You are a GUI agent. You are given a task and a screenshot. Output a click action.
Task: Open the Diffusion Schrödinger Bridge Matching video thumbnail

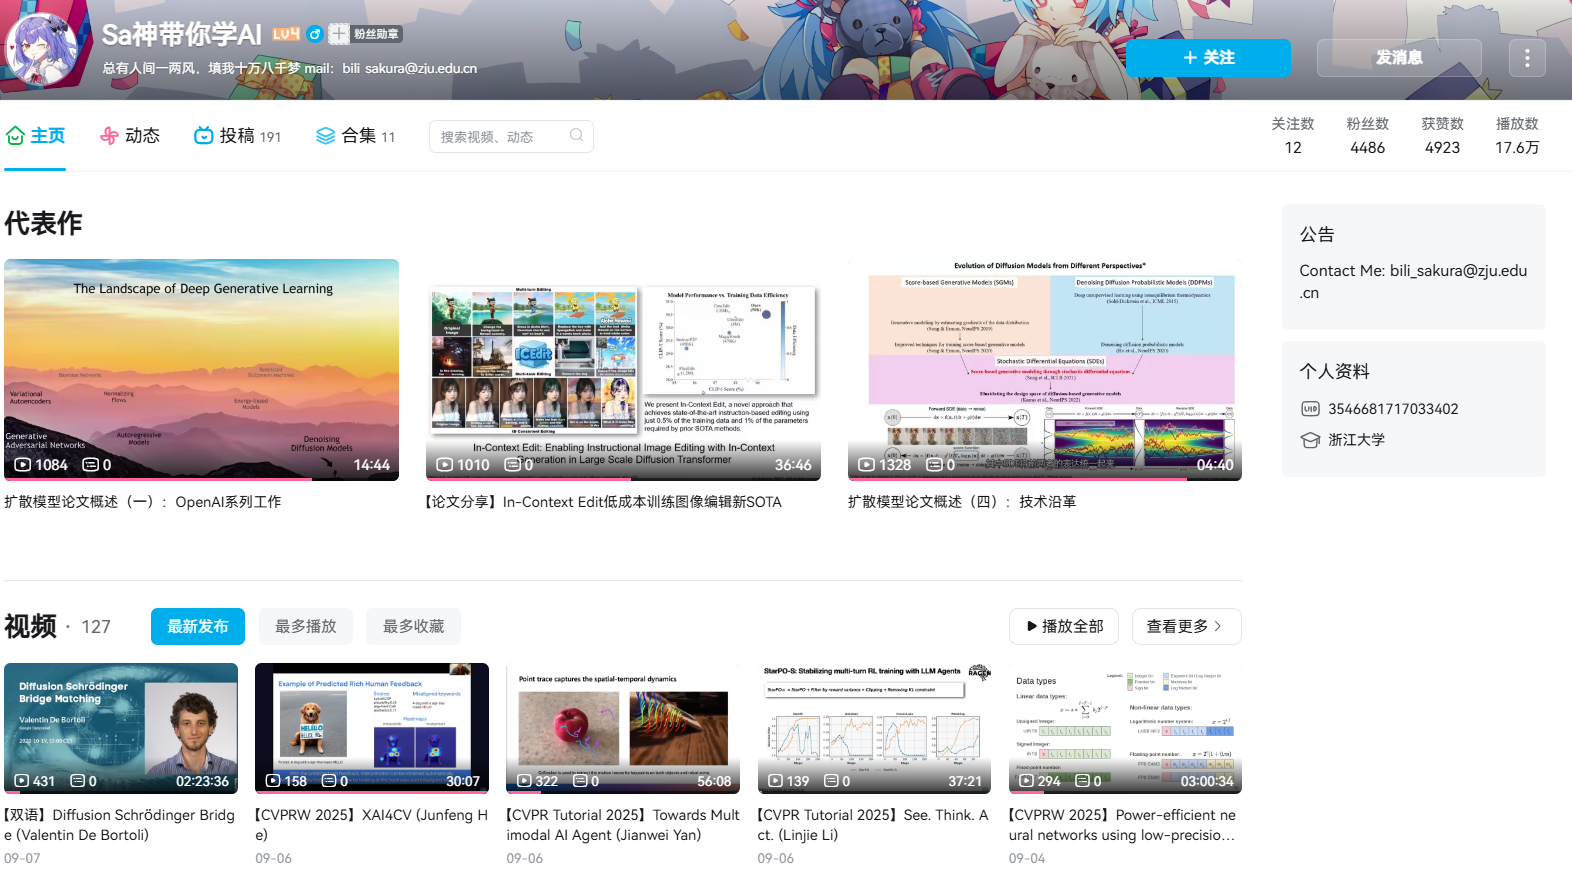tap(121, 728)
